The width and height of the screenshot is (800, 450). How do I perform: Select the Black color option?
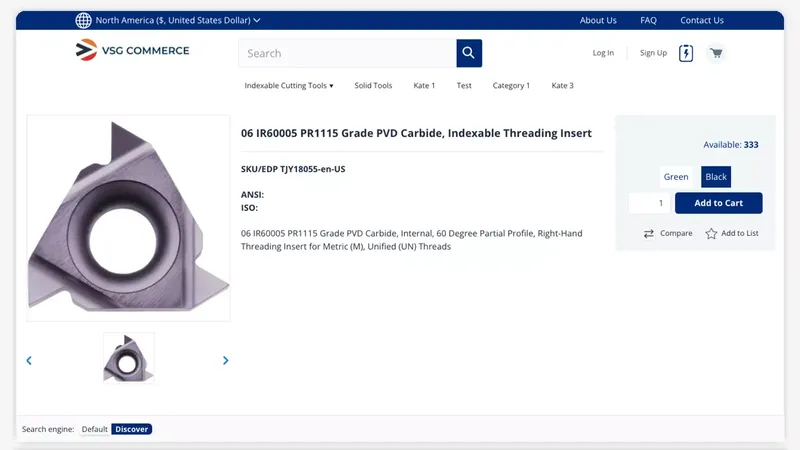(x=716, y=177)
